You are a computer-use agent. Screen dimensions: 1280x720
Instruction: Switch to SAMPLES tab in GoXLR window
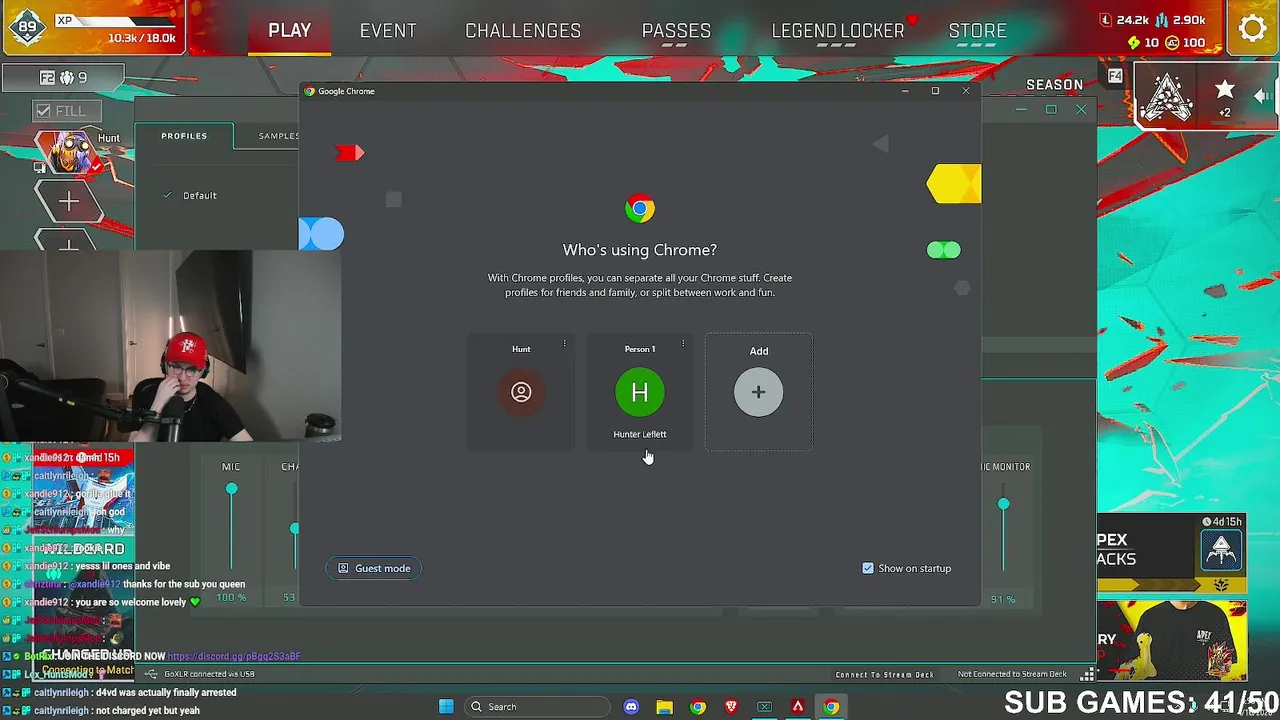point(279,136)
